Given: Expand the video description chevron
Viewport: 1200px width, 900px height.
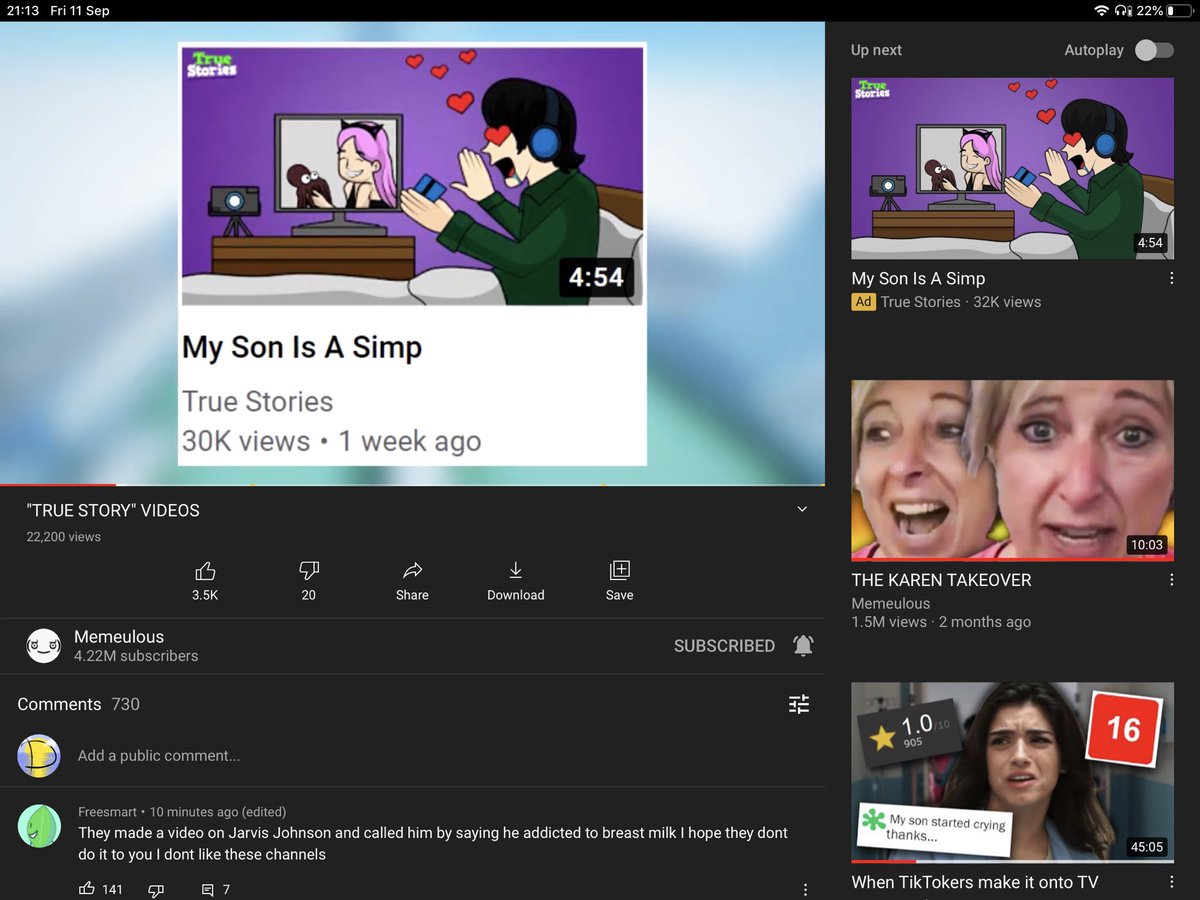Looking at the screenshot, I should pyautogui.click(x=802, y=509).
